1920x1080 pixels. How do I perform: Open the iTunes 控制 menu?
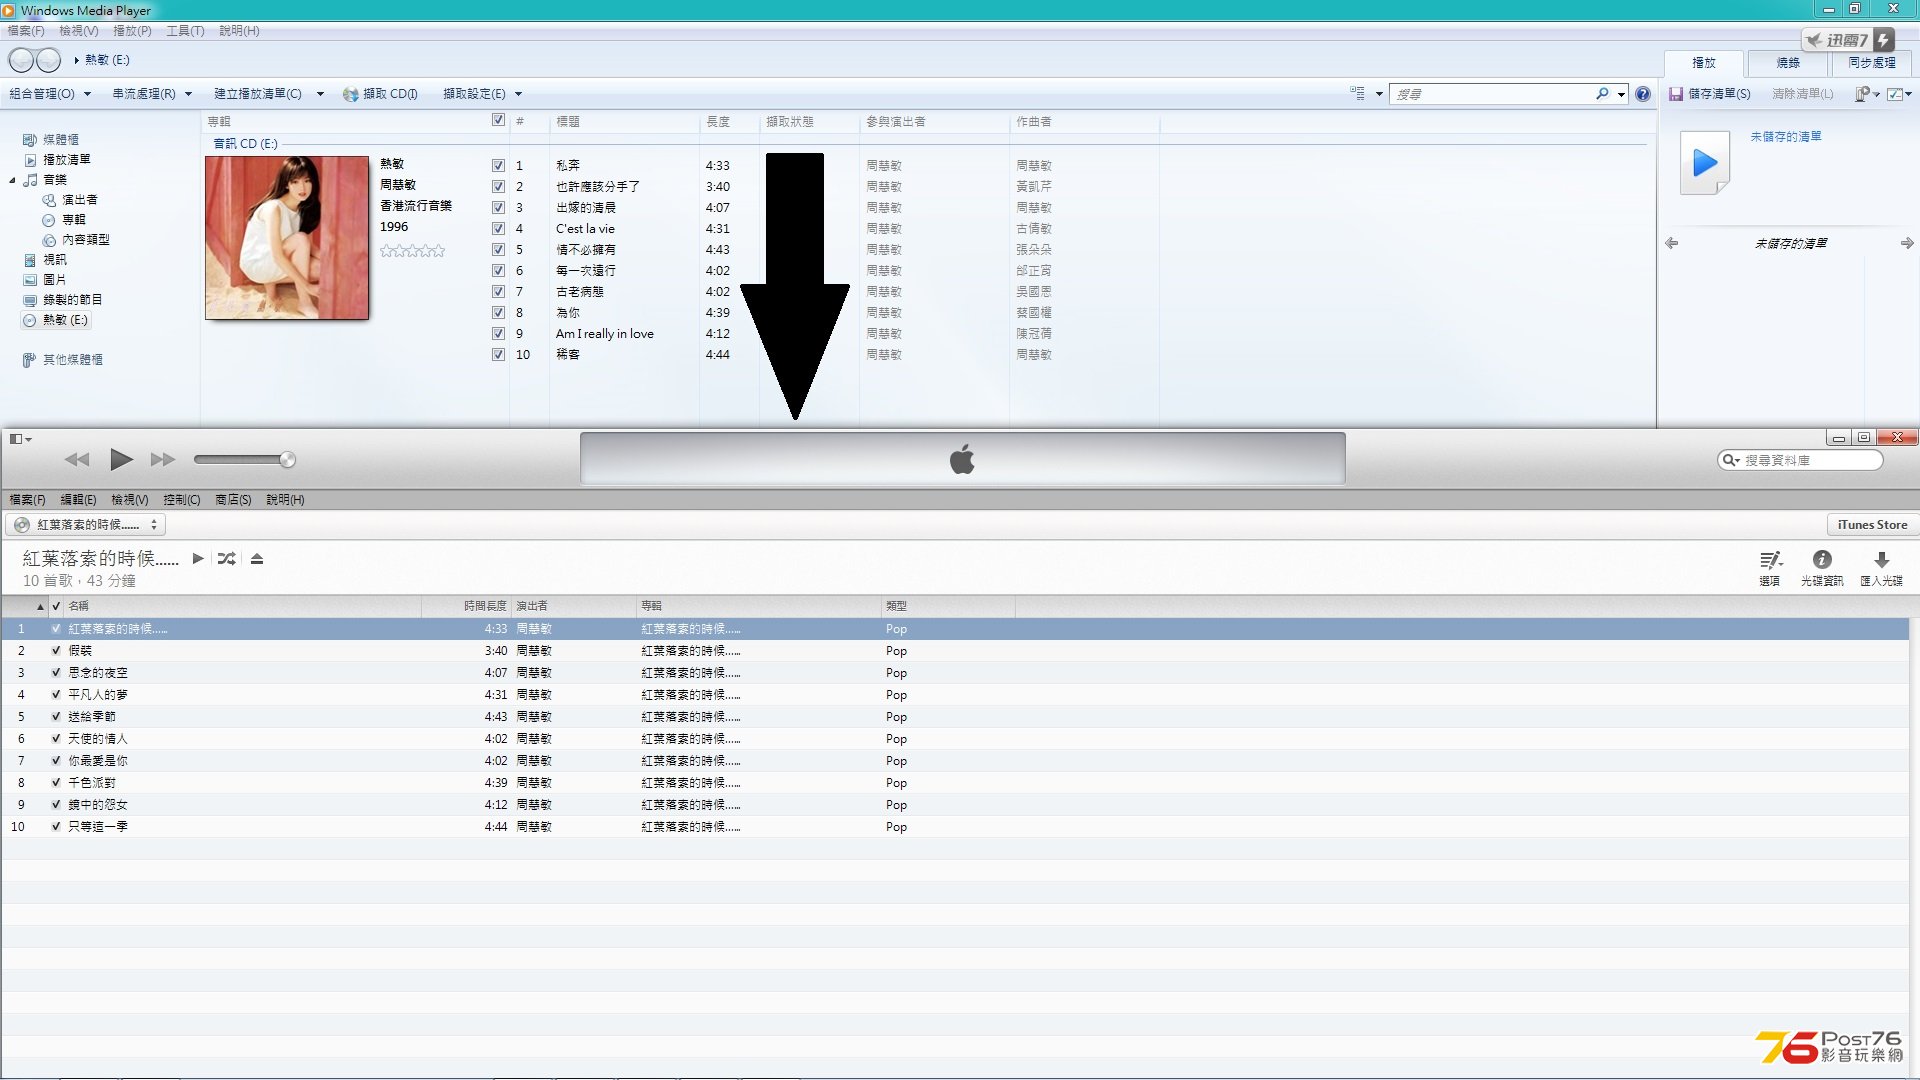182,500
